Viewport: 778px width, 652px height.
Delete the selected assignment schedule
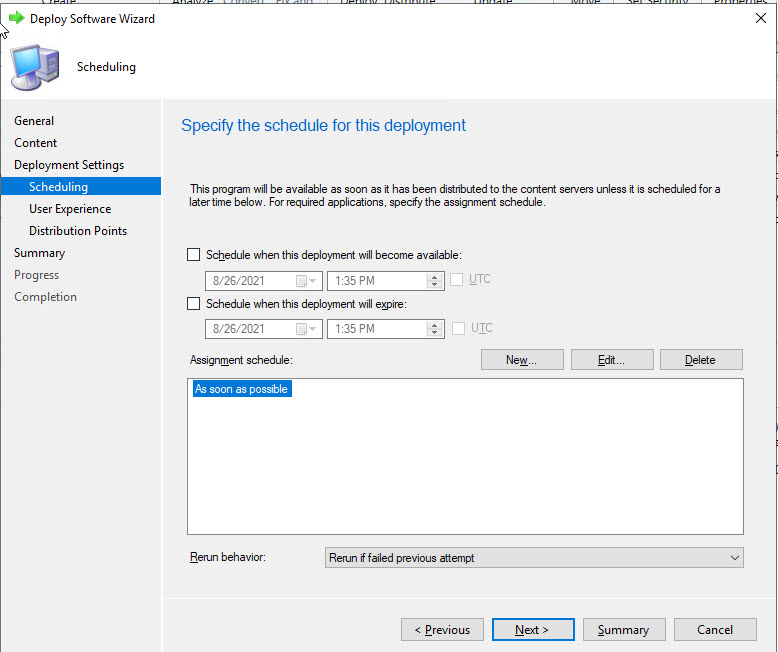point(700,360)
